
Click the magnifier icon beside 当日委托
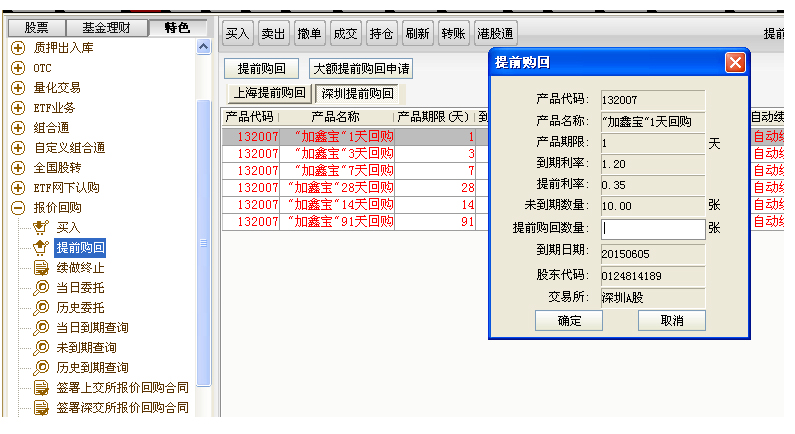click(41, 288)
